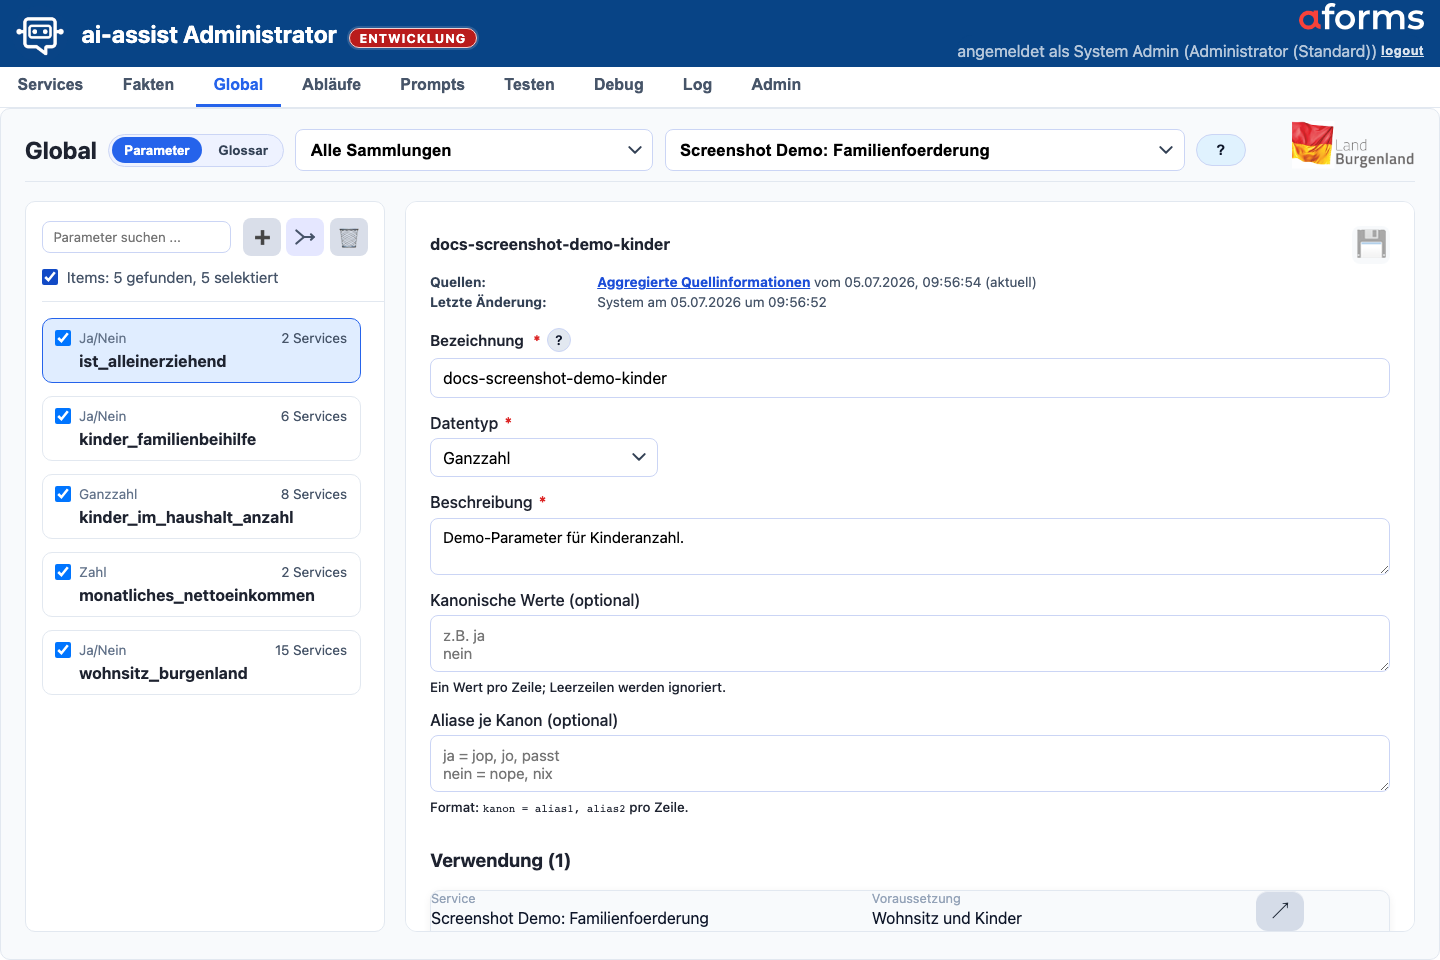Click the aforms logo
Image resolution: width=1440 pixels, height=960 pixels.
pyautogui.click(x=1361, y=18)
